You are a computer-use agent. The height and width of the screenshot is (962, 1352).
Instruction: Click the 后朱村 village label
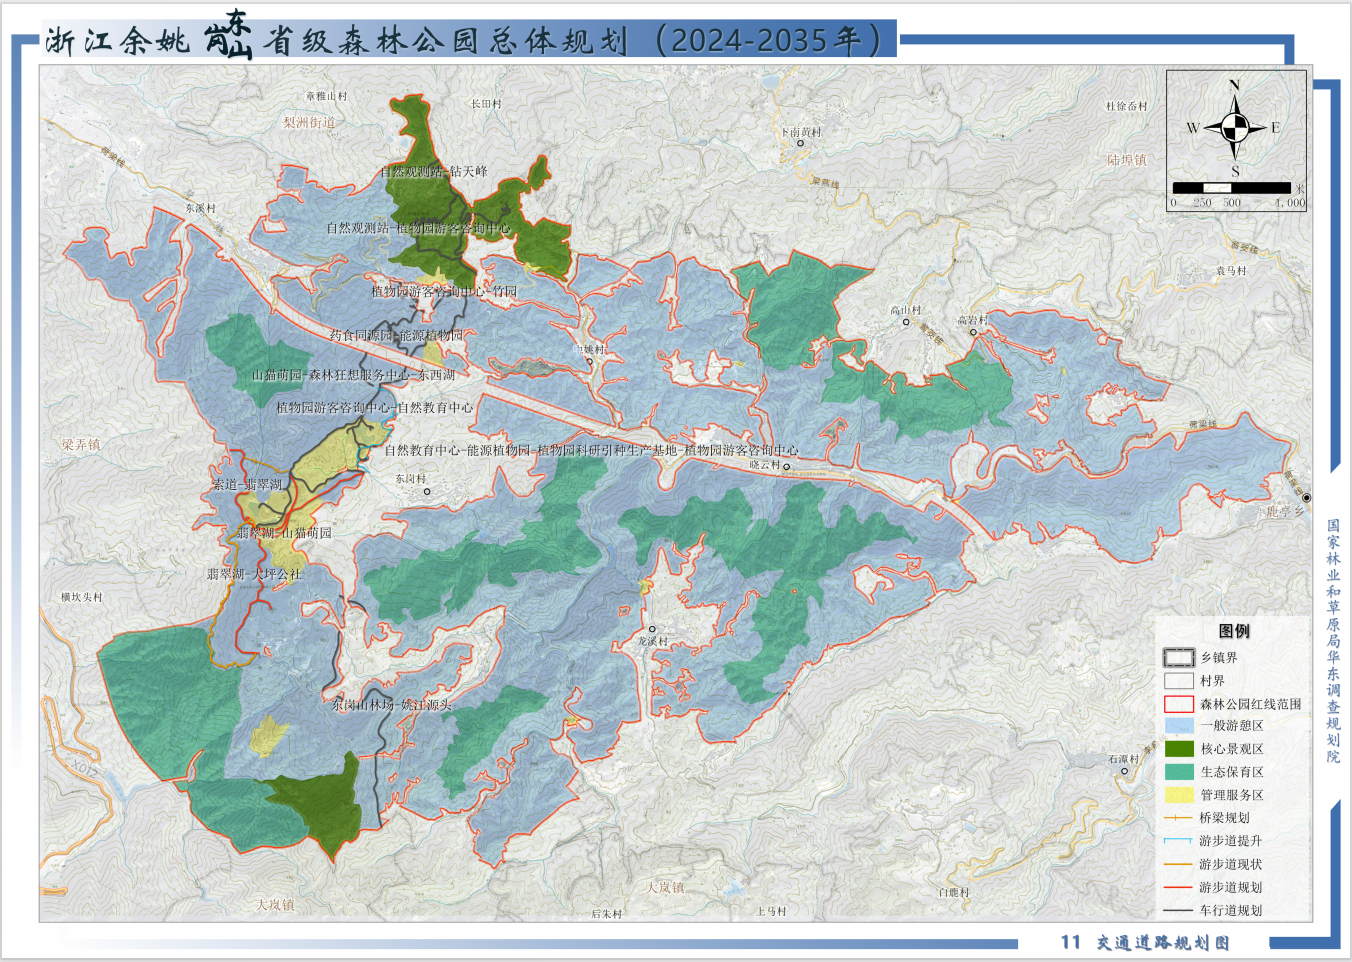coord(606,914)
